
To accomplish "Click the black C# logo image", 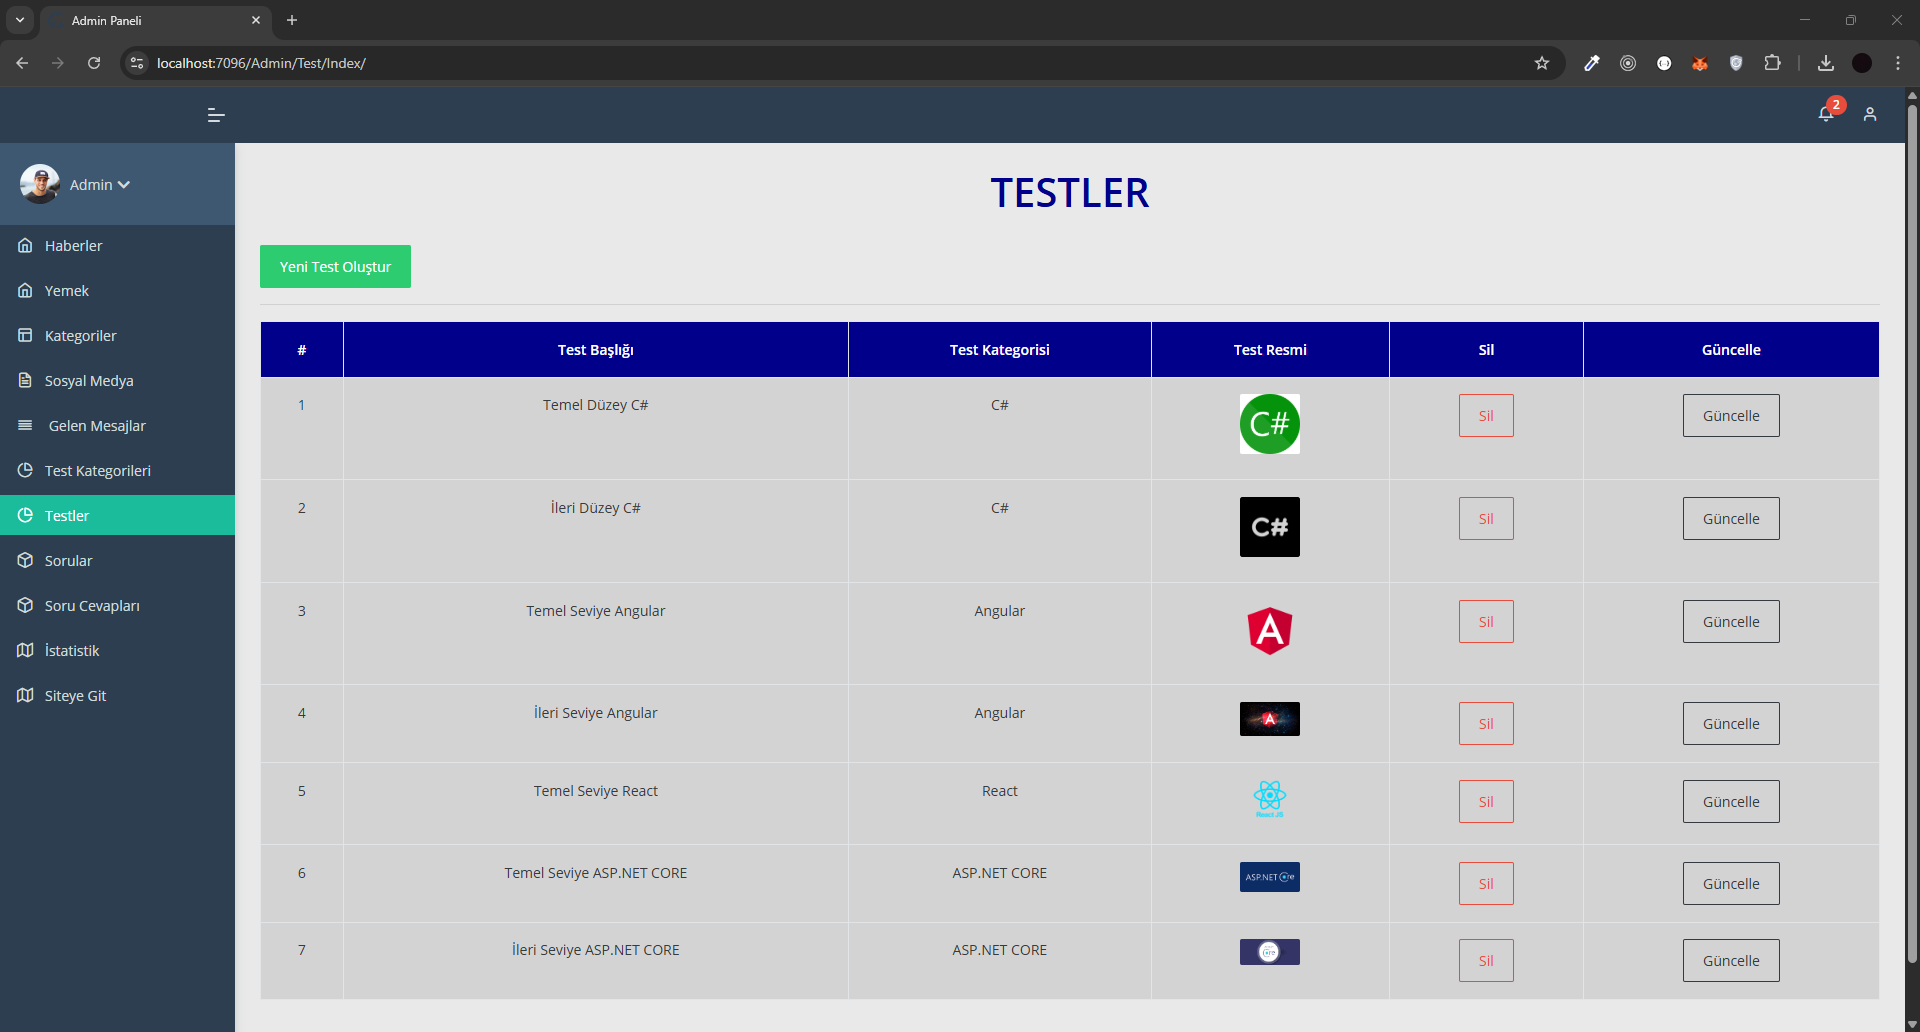I will click(x=1270, y=527).
